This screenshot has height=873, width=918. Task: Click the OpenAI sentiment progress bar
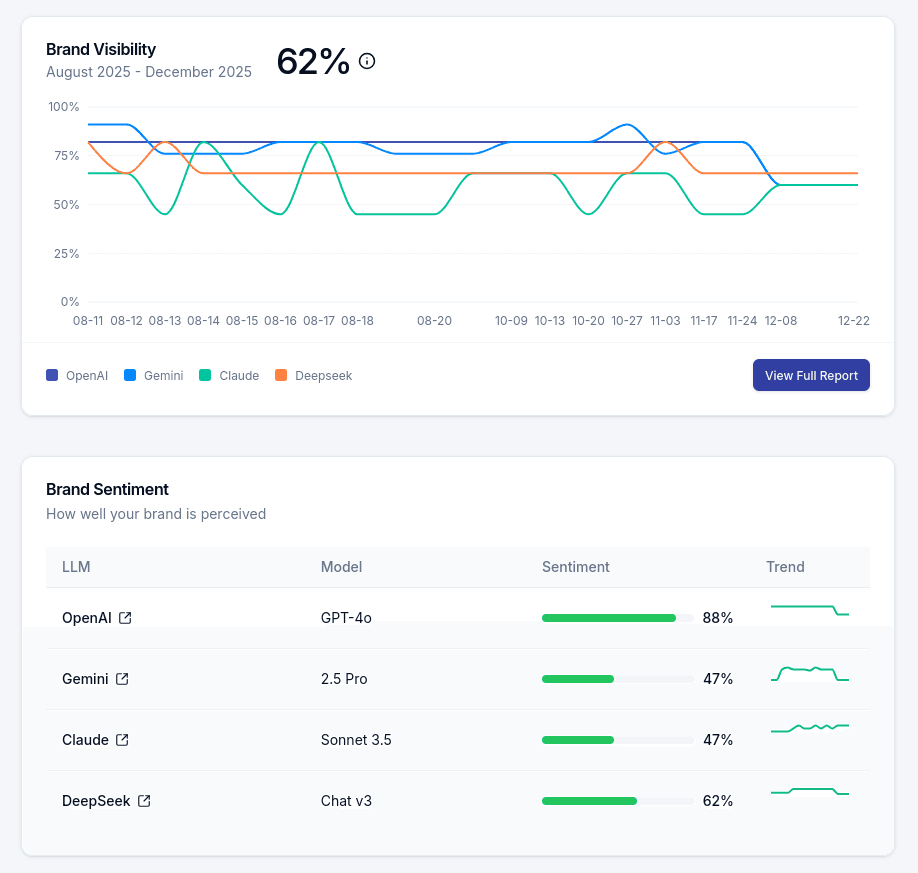pyautogui.click(x=618, y=618)
